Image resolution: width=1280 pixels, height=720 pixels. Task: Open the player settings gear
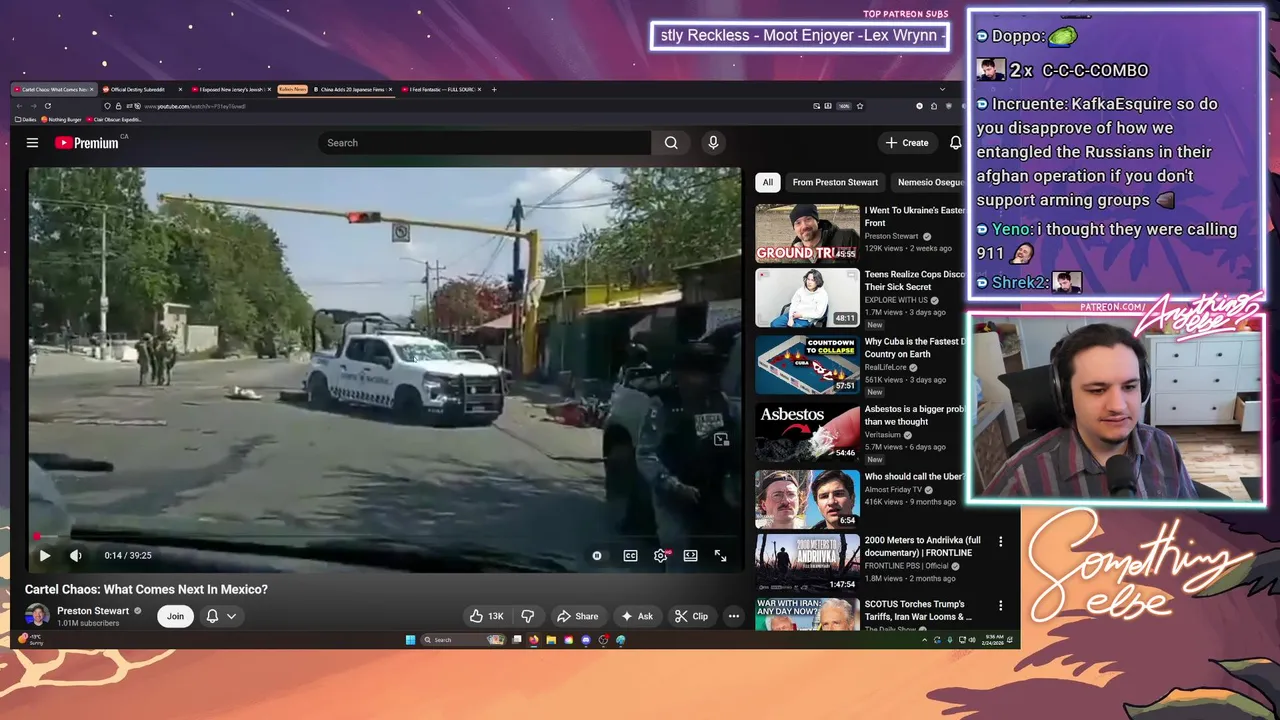click(660, 556)
